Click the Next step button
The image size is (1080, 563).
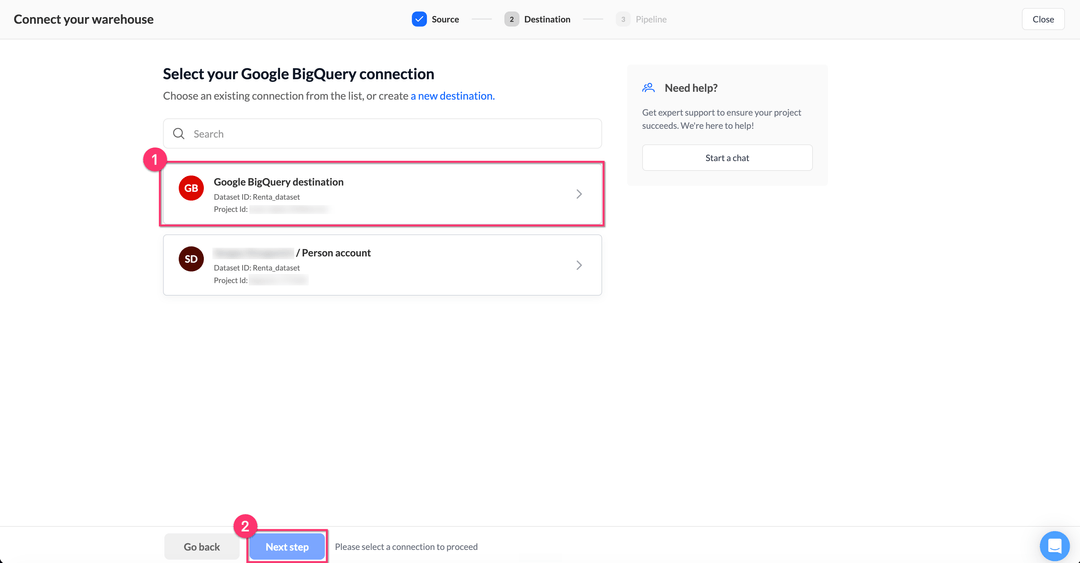tap(287, 546)
